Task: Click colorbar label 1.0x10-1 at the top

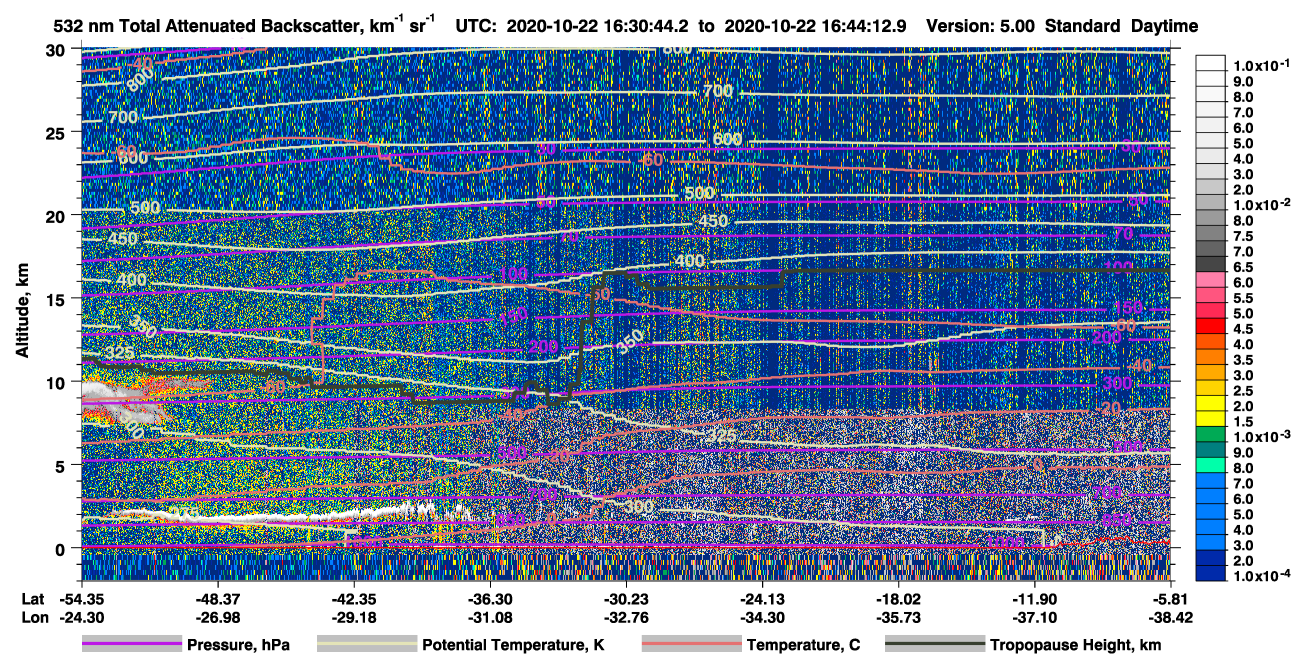Action: point(1263,65)
